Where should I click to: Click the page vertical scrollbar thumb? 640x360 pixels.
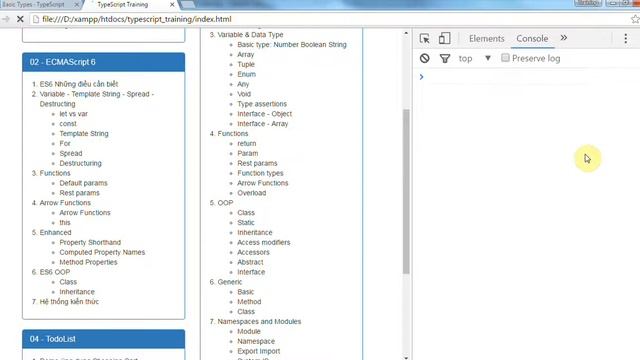406,191
